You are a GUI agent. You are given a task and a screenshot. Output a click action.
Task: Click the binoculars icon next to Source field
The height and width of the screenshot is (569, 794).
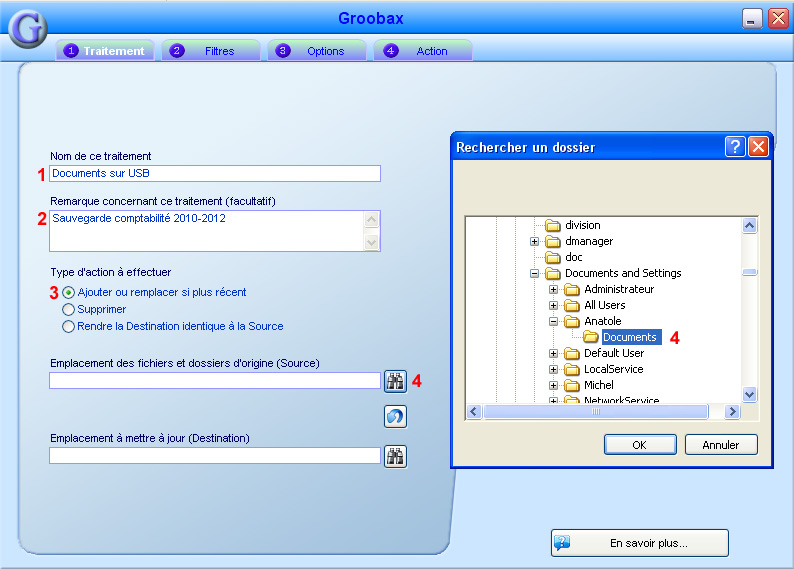click(x=395, y=380)
